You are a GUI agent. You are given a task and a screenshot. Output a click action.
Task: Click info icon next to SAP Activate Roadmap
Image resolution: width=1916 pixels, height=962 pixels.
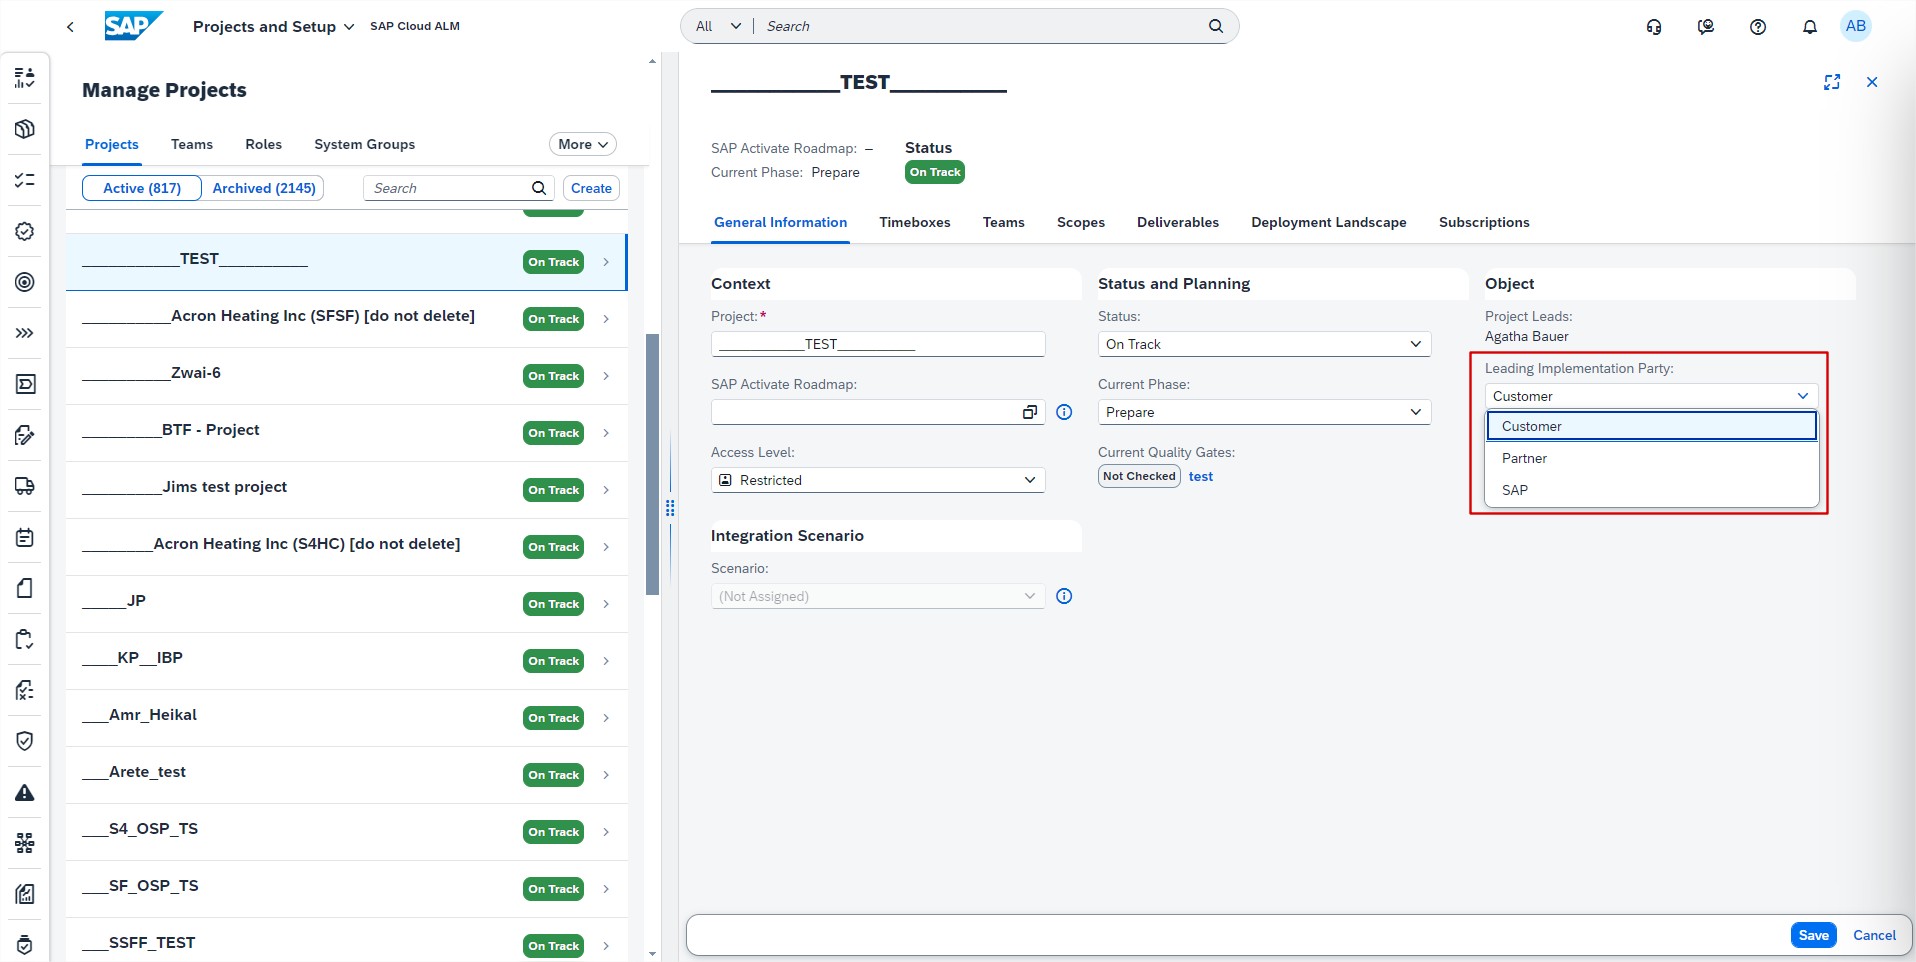coord(1064,412)
